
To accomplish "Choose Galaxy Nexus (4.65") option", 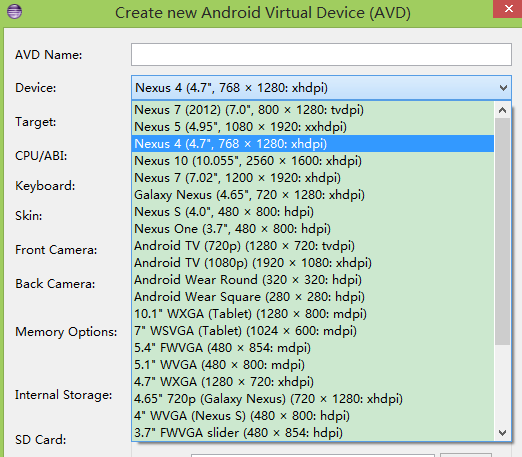I will pyautogui.click(x=313, y=195).
